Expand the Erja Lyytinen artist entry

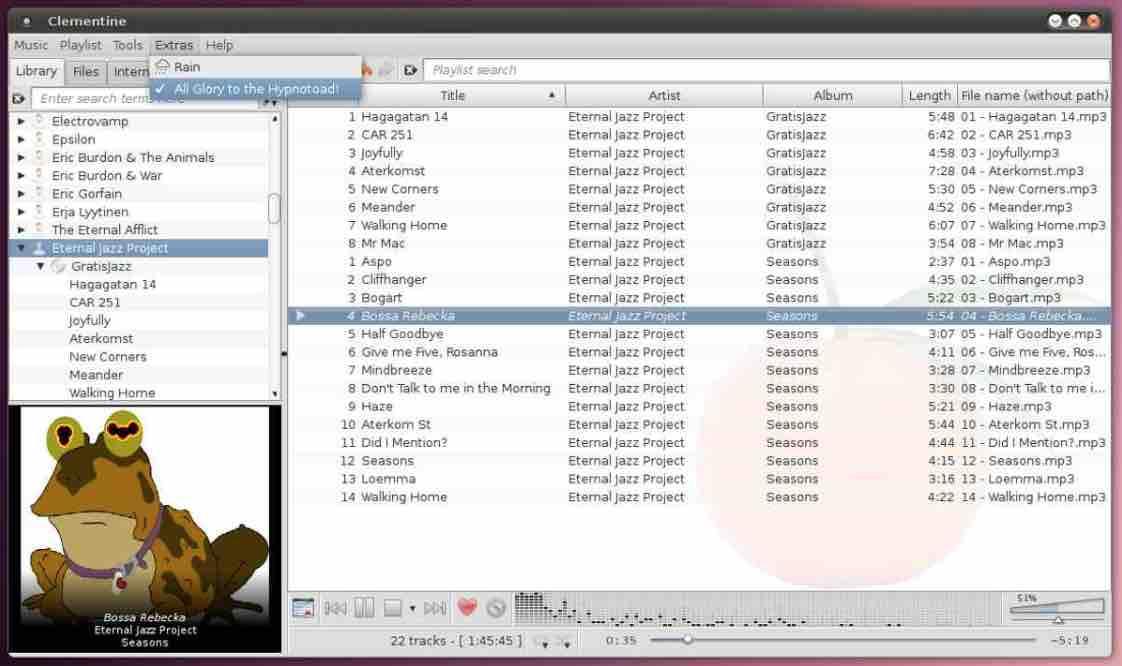tap(21, 211)
